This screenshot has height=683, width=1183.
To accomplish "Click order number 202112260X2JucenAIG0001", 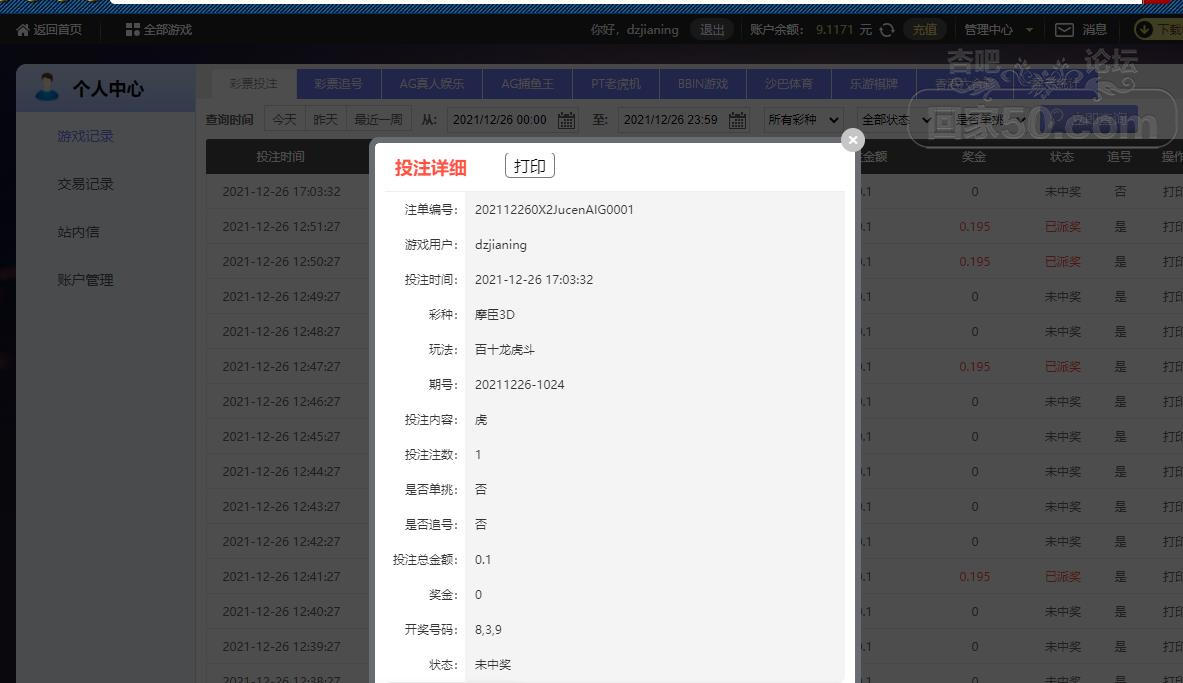I will [x=555, y=210].
